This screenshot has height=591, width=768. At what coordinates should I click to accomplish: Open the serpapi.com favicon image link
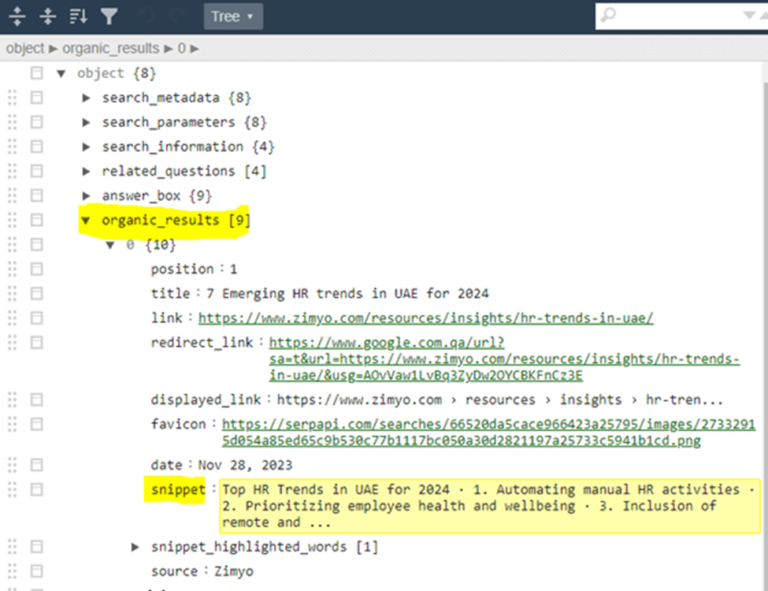click(x=489, y=432)
